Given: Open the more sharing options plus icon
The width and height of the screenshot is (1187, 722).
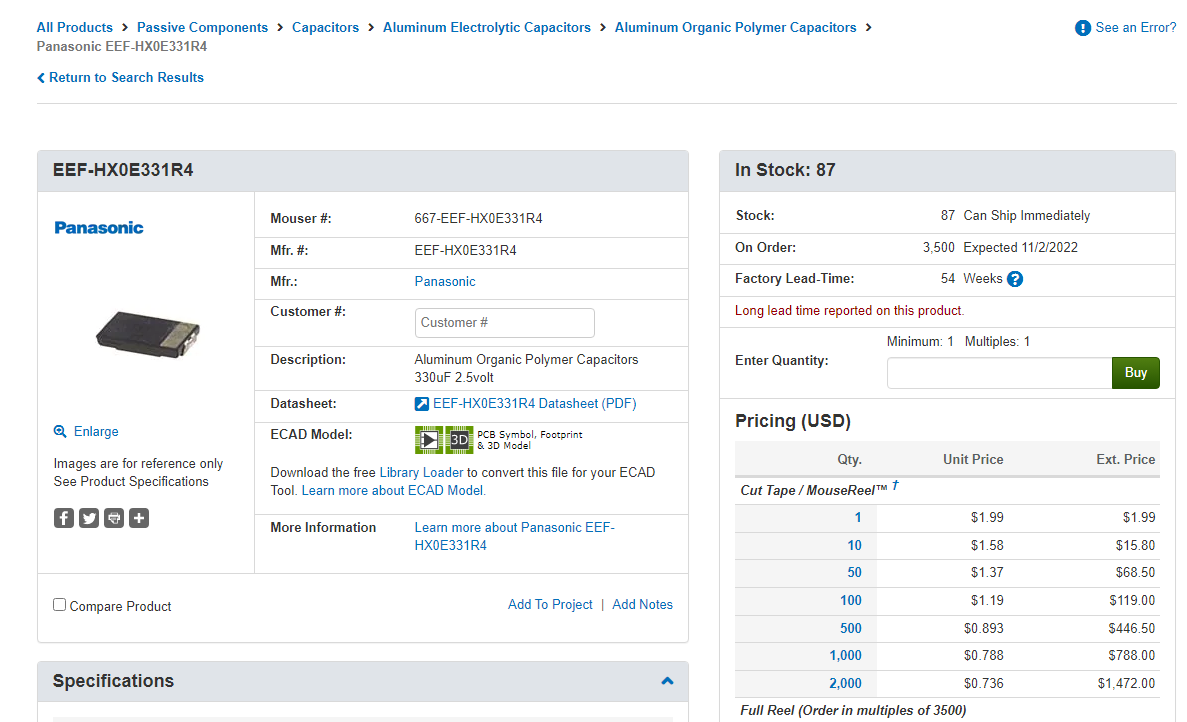Looking at the screenshot, I should [139, 518].
